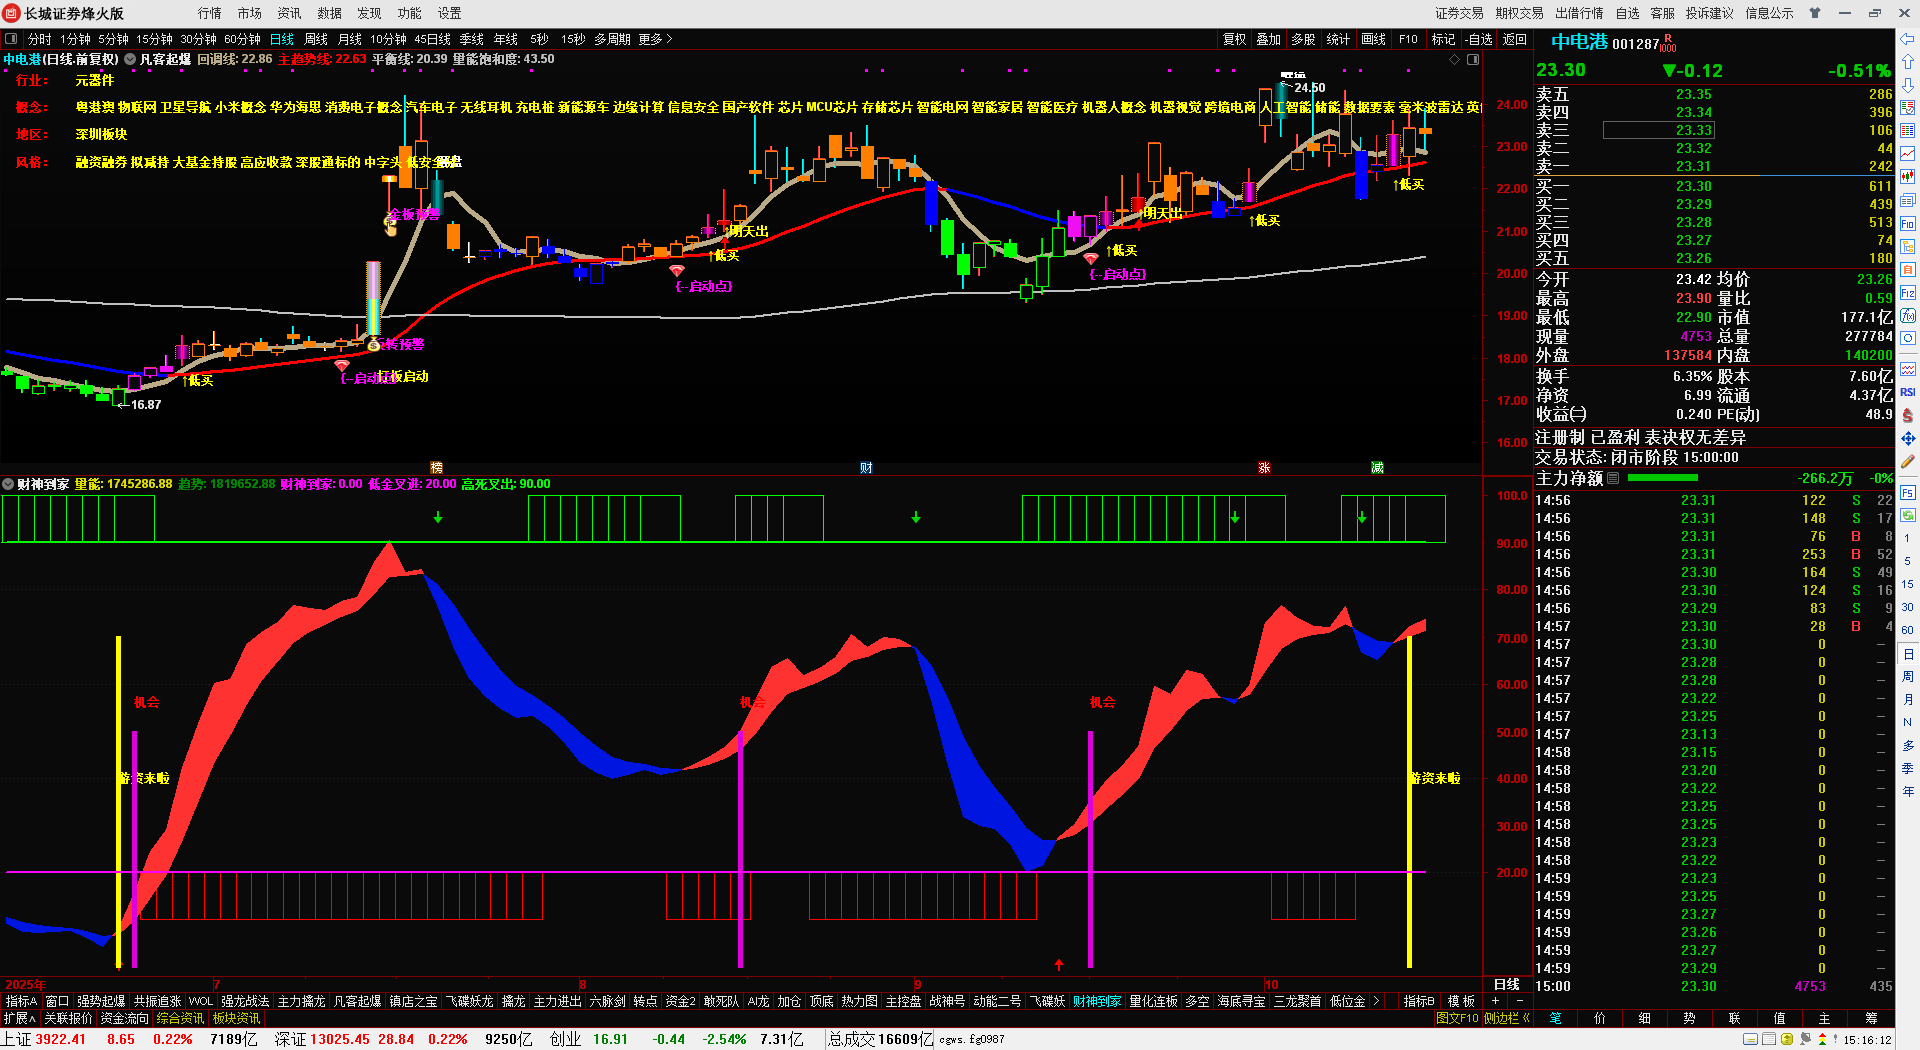Switch period to 月 in right column
Image resolution: width=1920 pixels, height=1050 pixels.
(x=1908, y=700)
